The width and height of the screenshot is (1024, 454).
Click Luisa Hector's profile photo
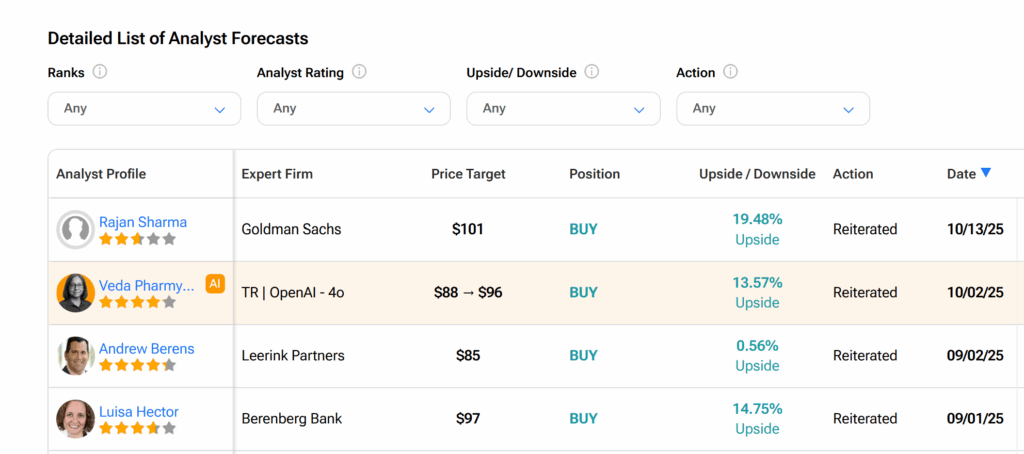click(75, 419)
